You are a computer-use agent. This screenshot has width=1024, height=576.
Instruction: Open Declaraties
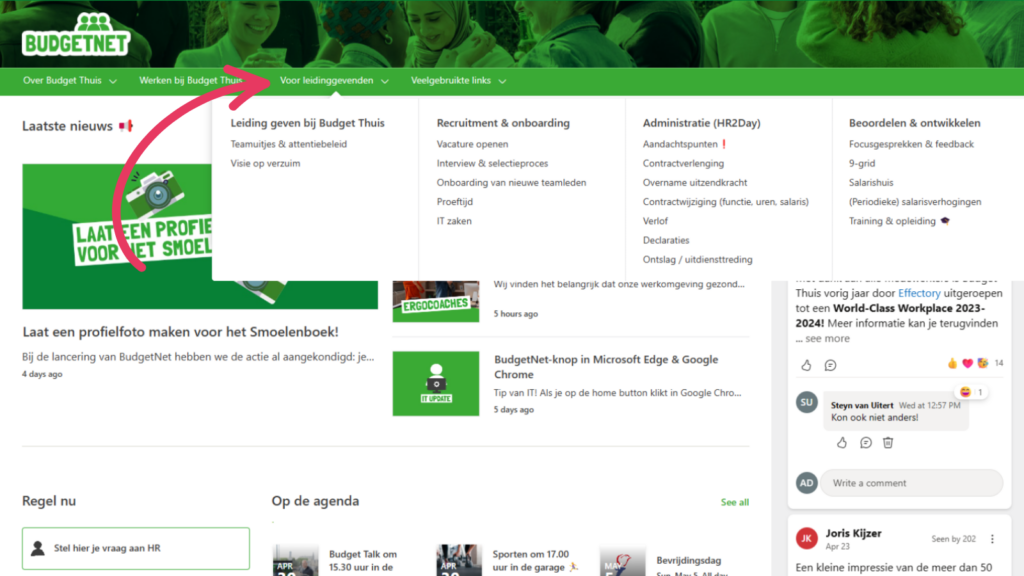[x=666, y=240]
